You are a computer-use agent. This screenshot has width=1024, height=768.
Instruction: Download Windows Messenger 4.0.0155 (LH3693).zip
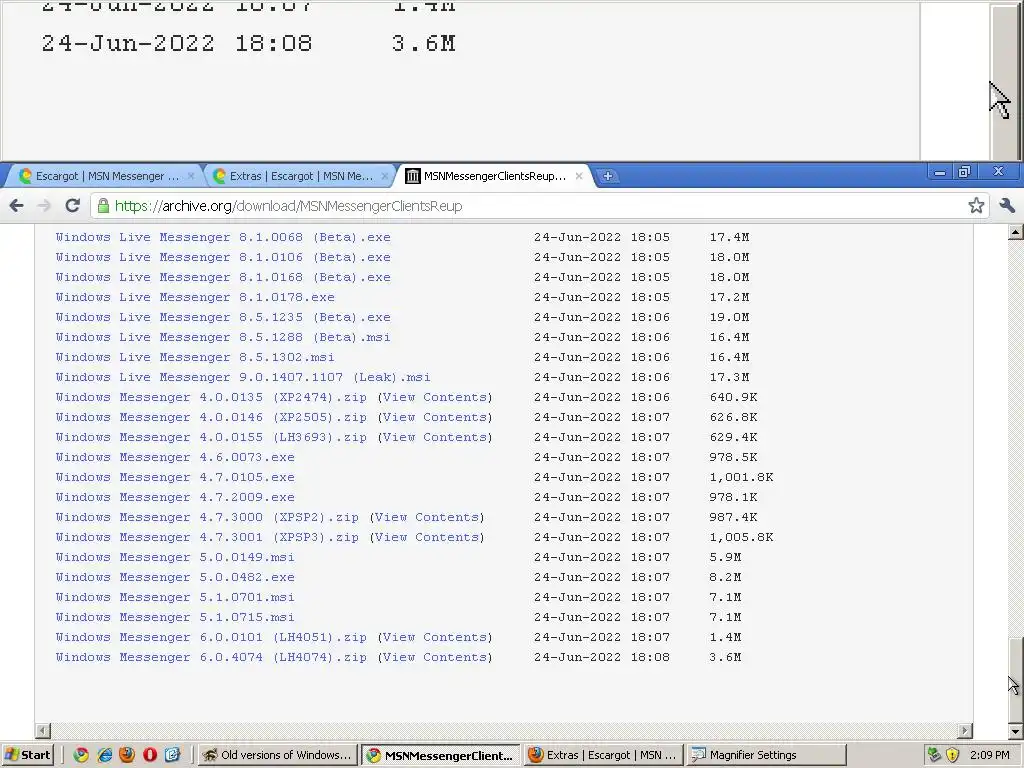[211, 438]
